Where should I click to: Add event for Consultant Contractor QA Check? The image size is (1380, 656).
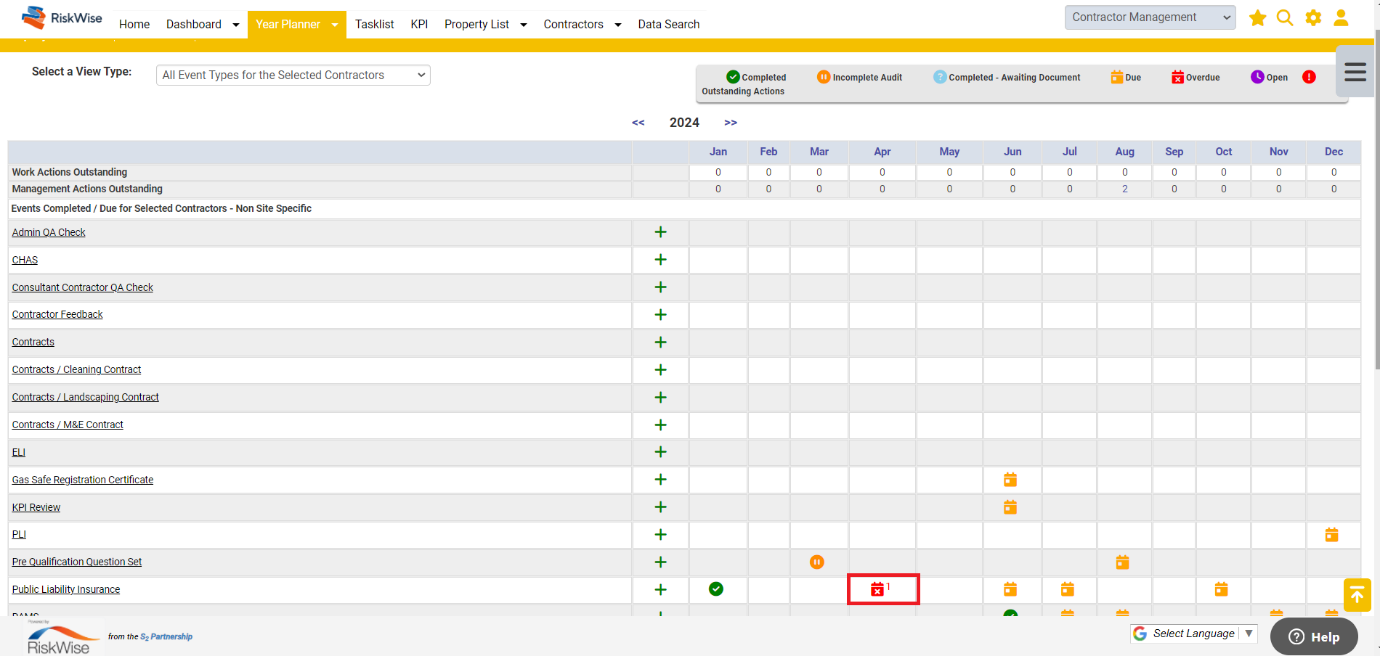[660, 287]
